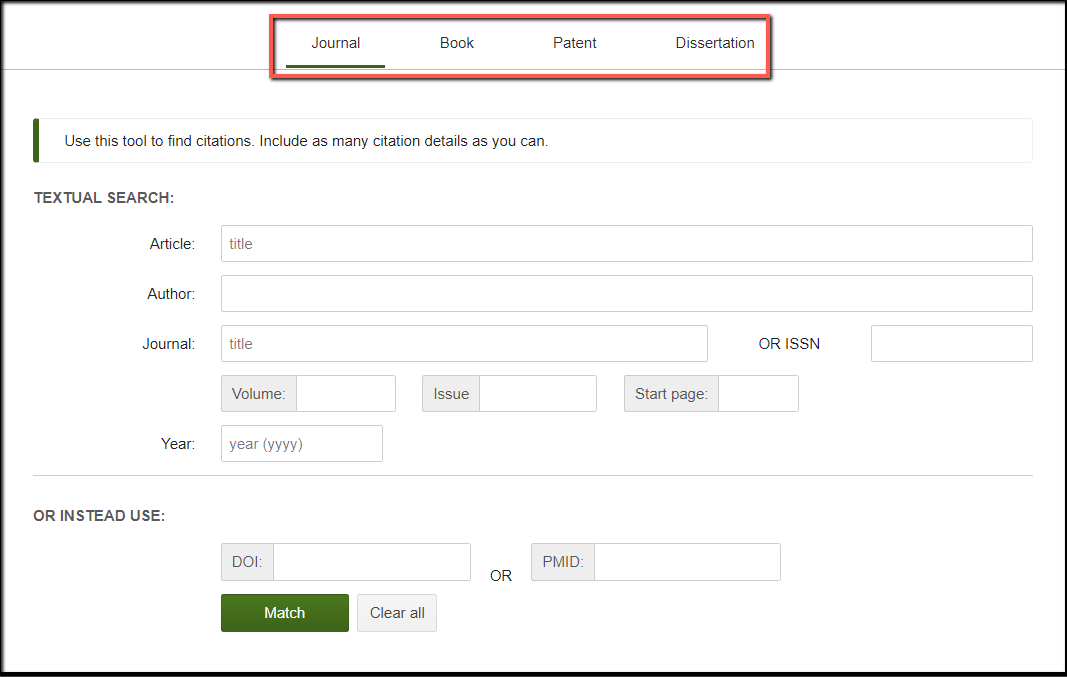Click the Issue label box
This screenshot has width=1067, height=677.
(451, 393)
